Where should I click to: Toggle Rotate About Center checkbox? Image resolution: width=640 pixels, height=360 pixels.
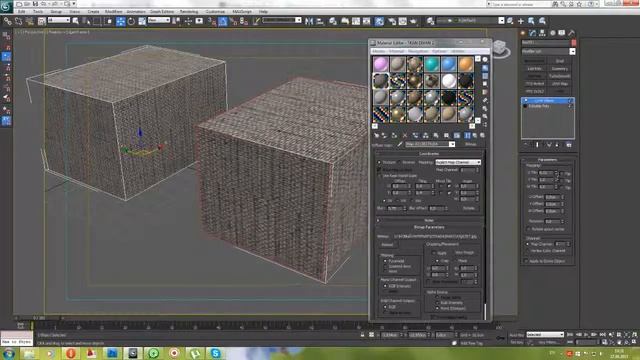click(x=529, y=229)
